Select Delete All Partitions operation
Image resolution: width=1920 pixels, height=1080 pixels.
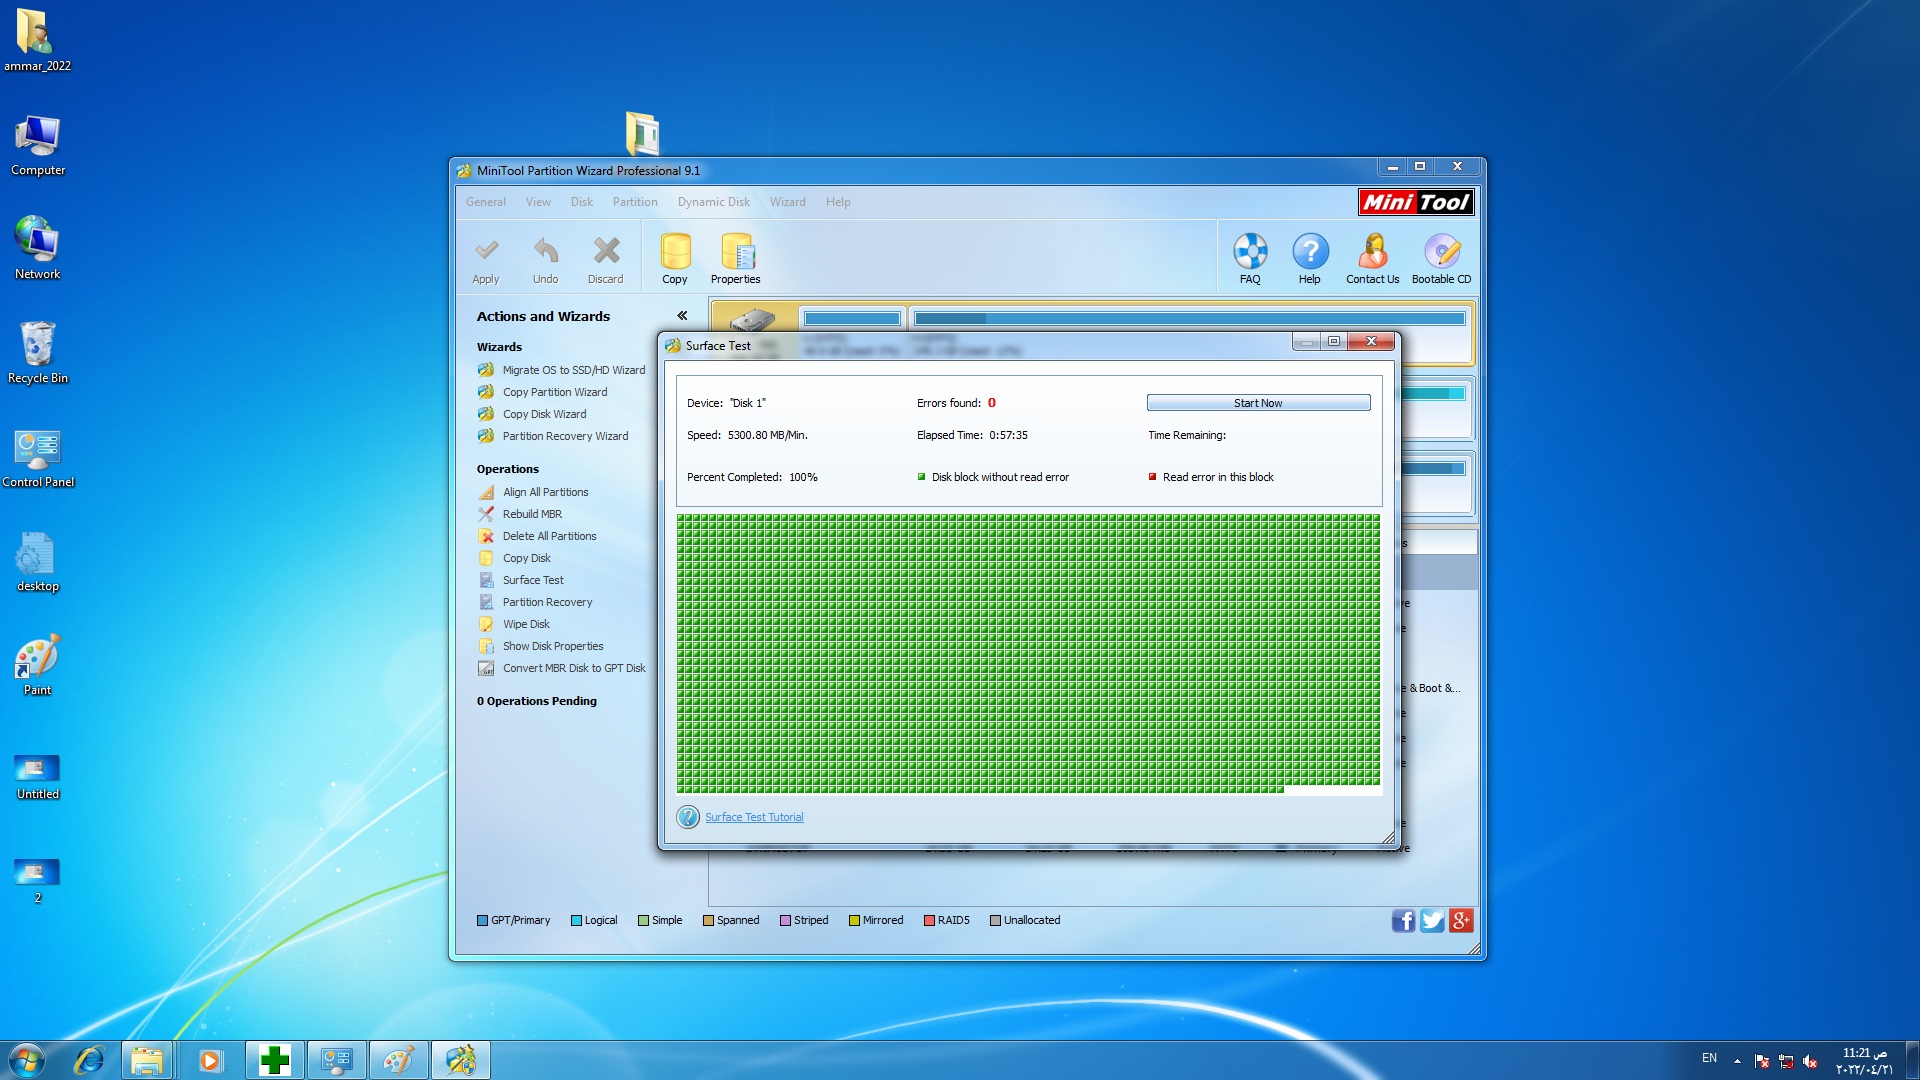538,536
